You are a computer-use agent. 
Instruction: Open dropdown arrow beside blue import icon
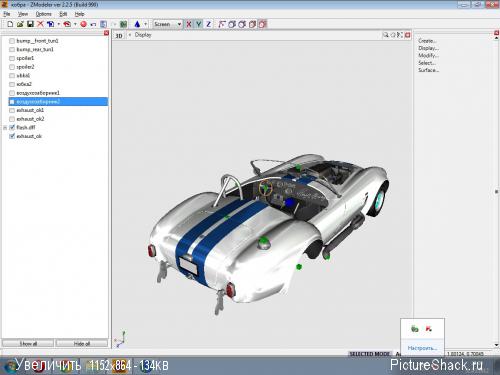click(59, 24)
